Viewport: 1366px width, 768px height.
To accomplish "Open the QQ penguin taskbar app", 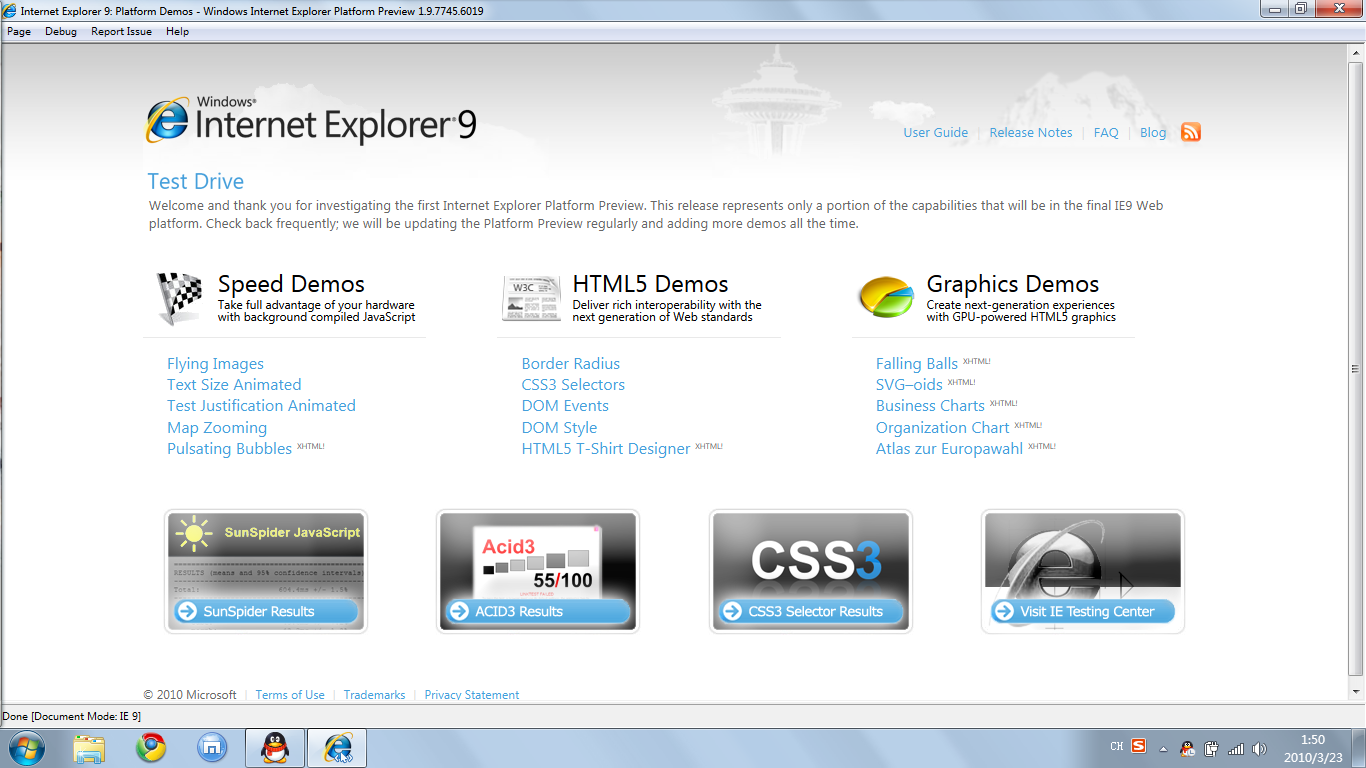I will click(x=275, y=747).
